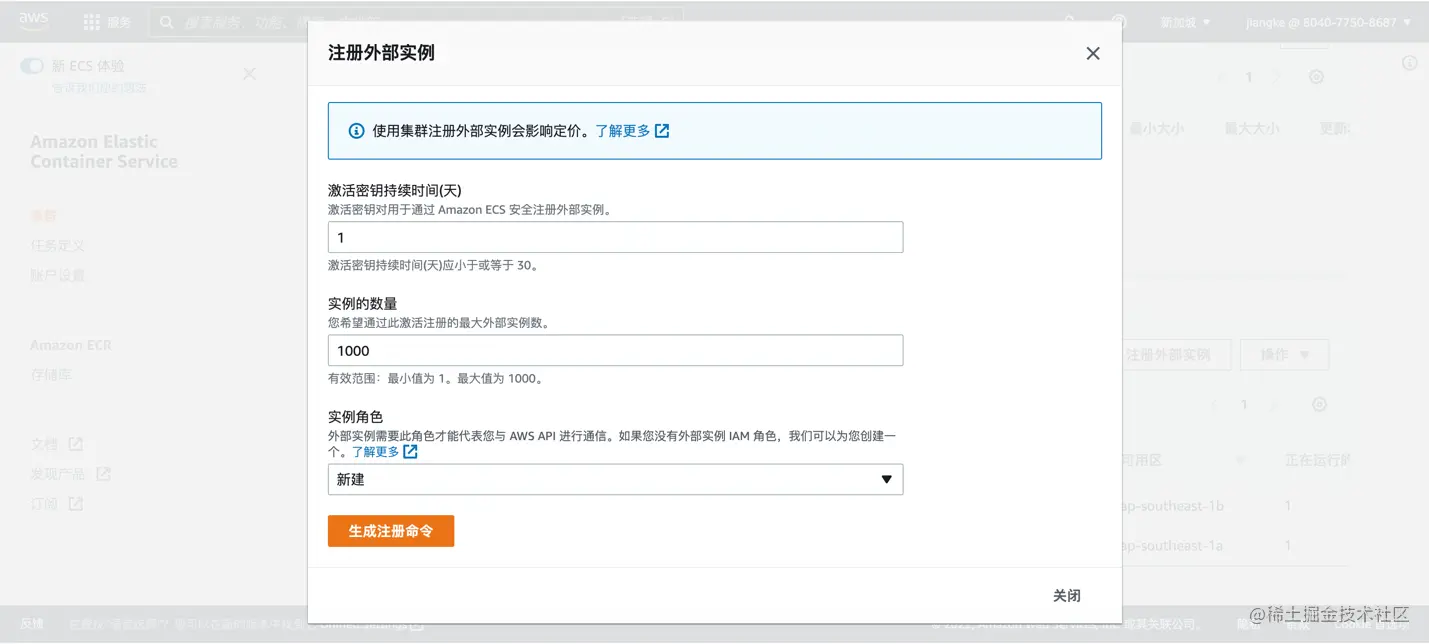Screen dimensions: 1429x644
Task: Sort by the 可用区 column header
Action: pyautogui.click(x=1141, y=460)
